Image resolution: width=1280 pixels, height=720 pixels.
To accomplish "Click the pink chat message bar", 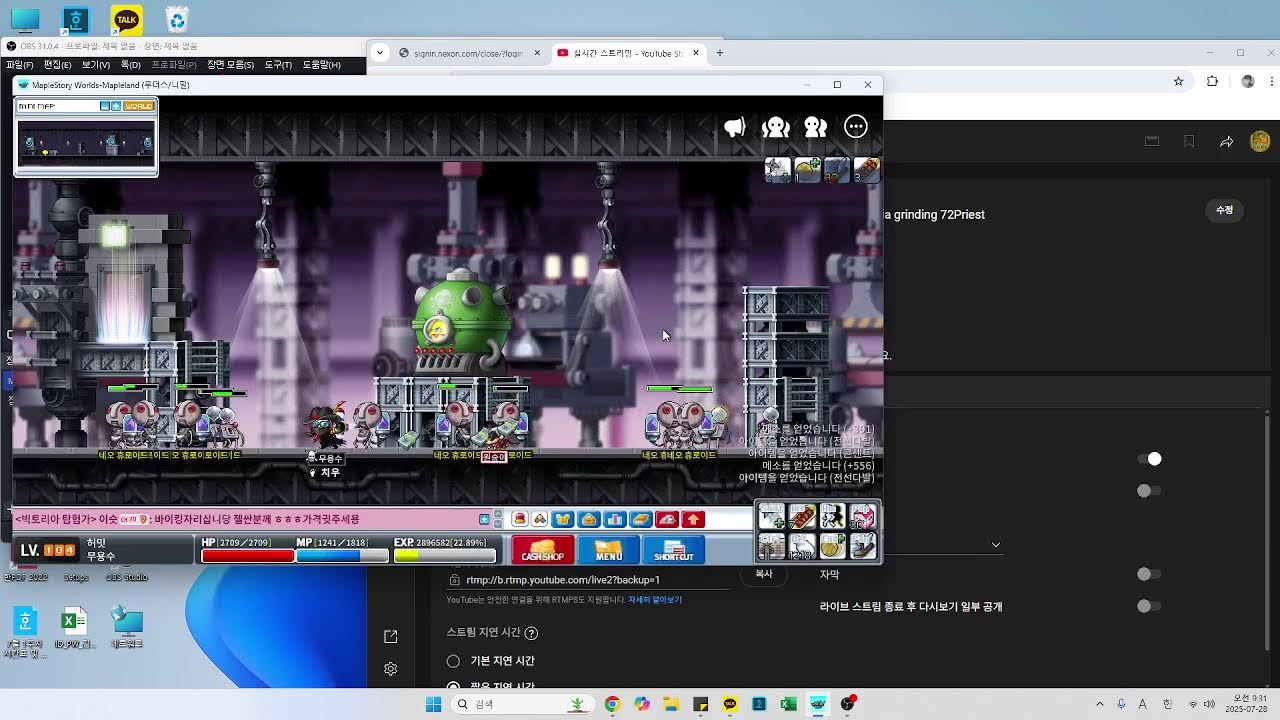I will pyautogui.click(x=245, y=519).
